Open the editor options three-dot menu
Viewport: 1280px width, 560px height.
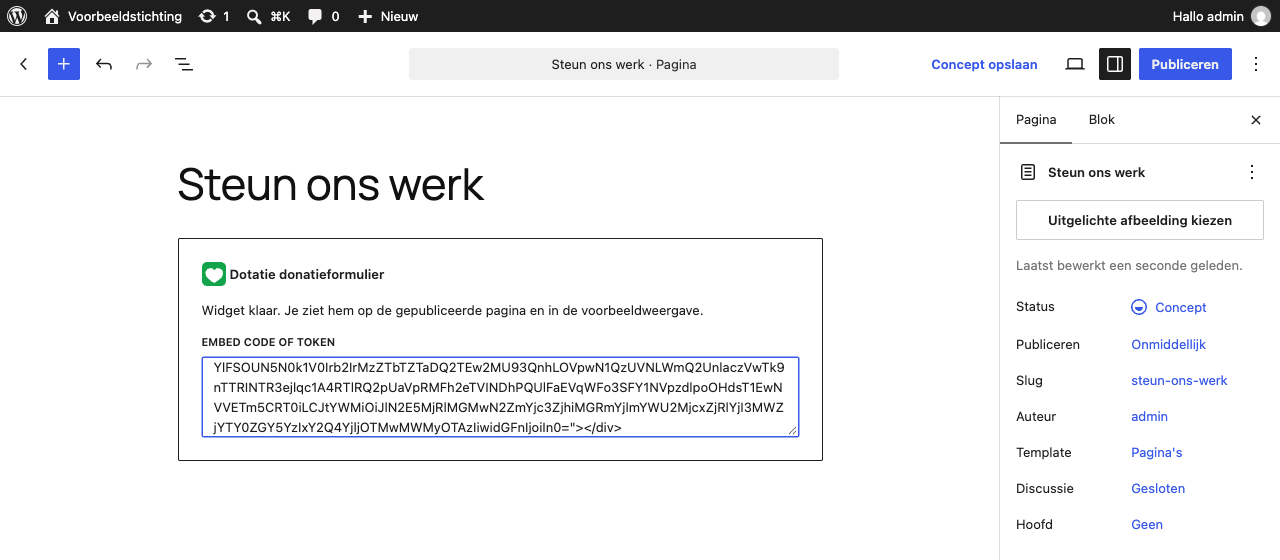[1256, 64]
